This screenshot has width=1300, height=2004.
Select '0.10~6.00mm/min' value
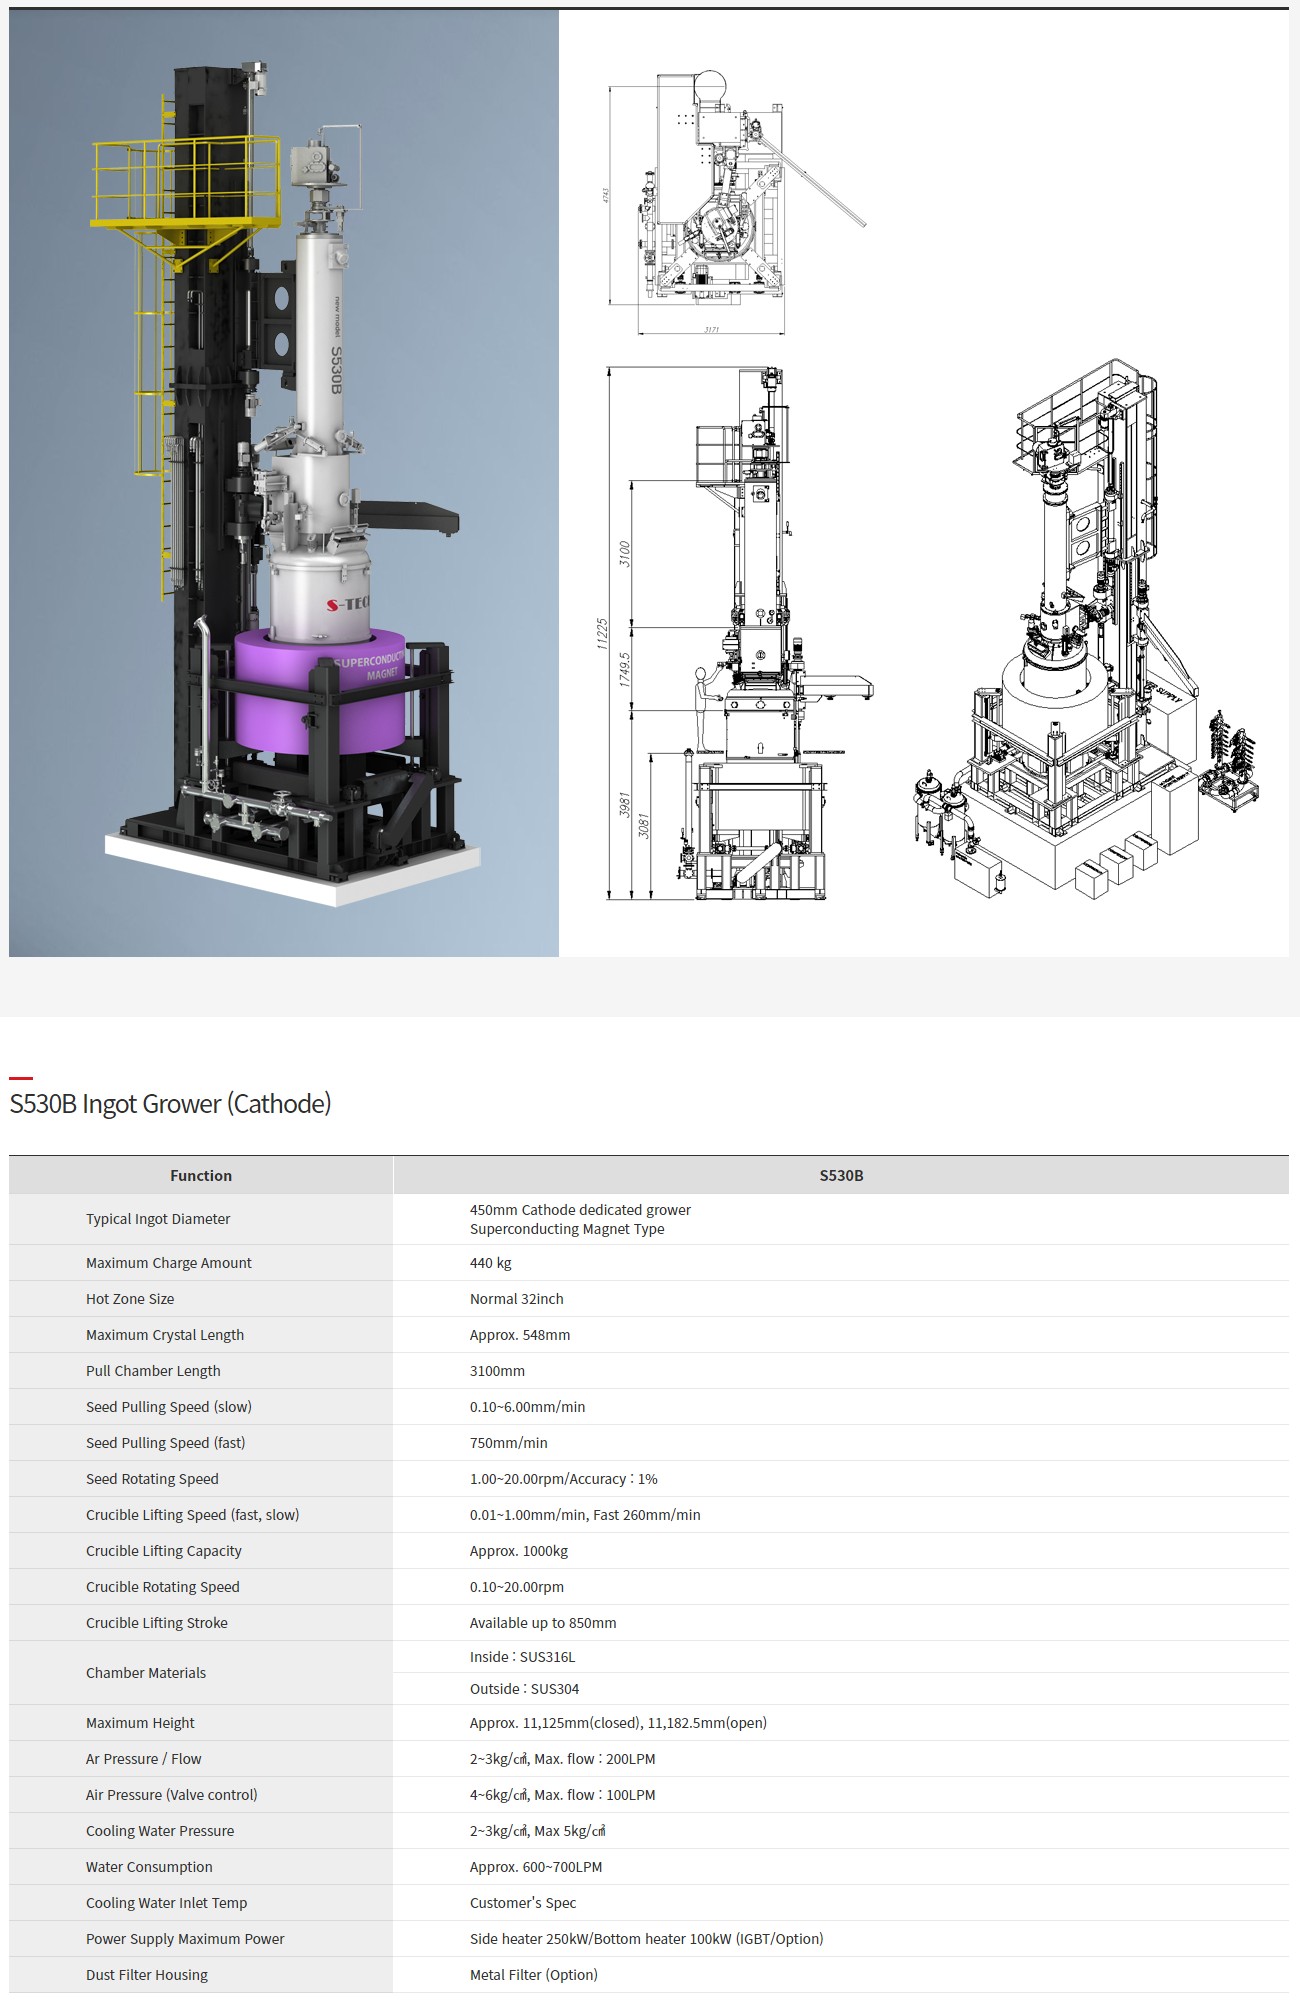pos(528,1407)
